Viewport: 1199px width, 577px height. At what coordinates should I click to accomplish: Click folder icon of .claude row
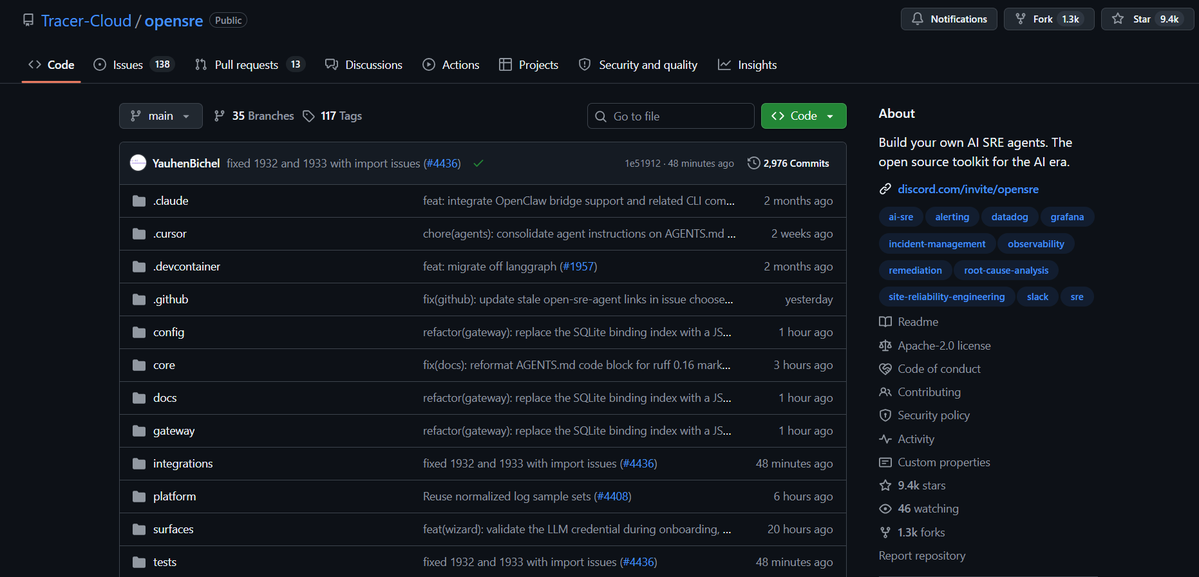(138, 201)
